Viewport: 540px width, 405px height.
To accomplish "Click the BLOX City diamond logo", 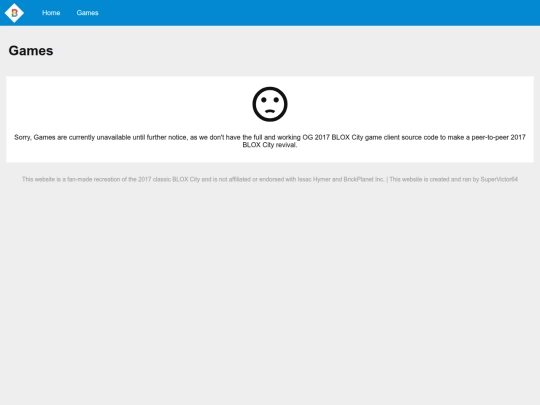I will 14,13.
